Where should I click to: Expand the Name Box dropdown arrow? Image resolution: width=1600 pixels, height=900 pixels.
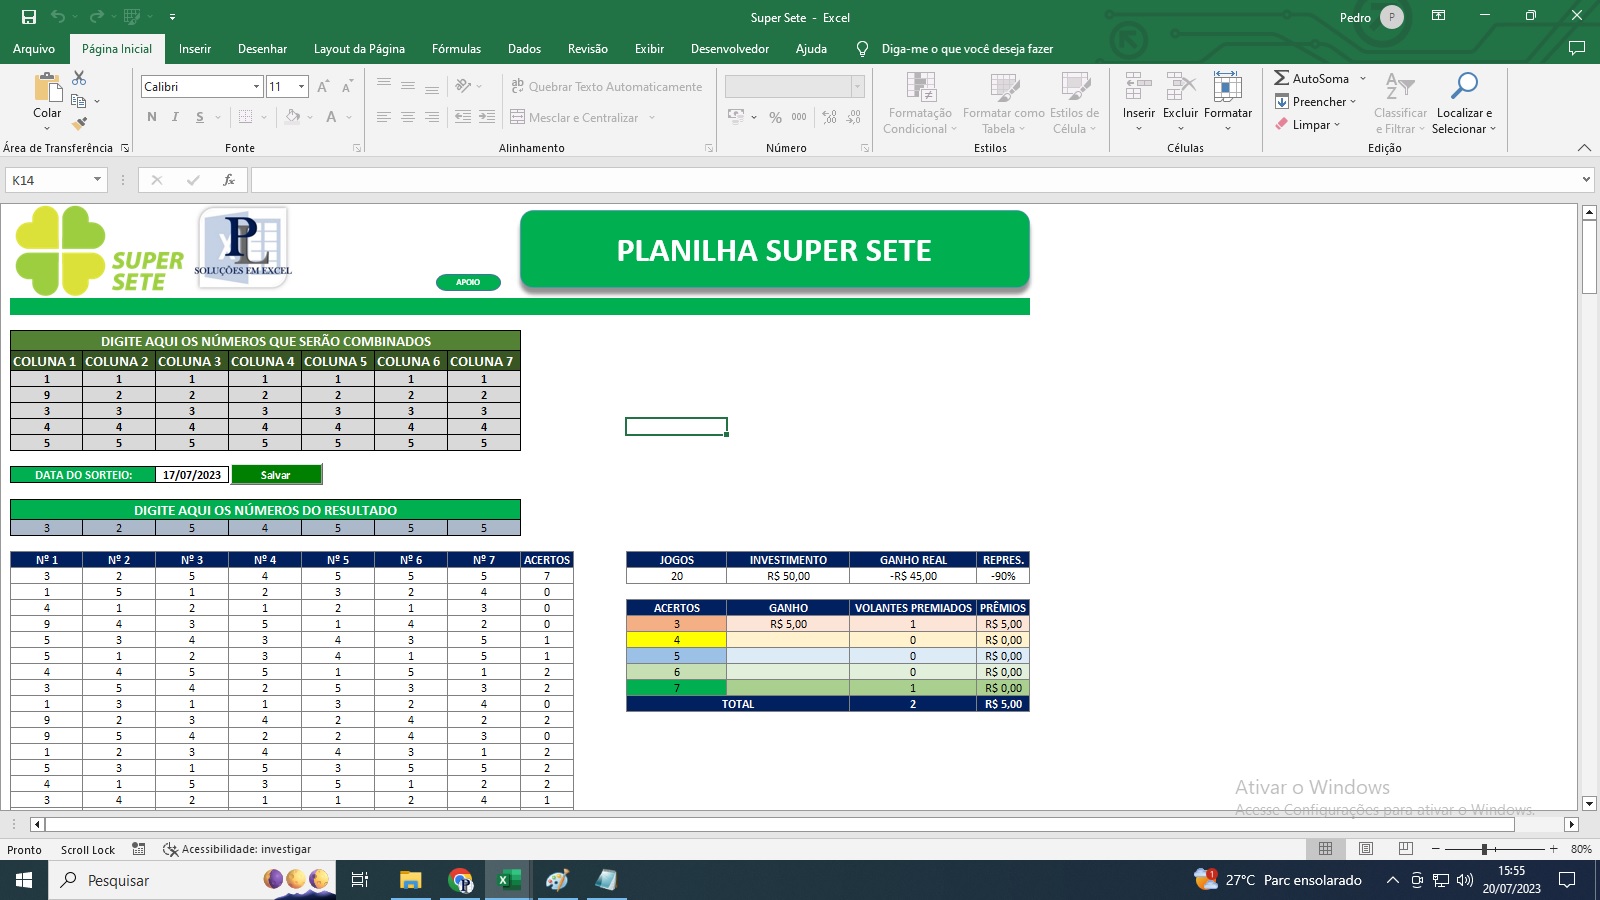click(x=97, y=180)
